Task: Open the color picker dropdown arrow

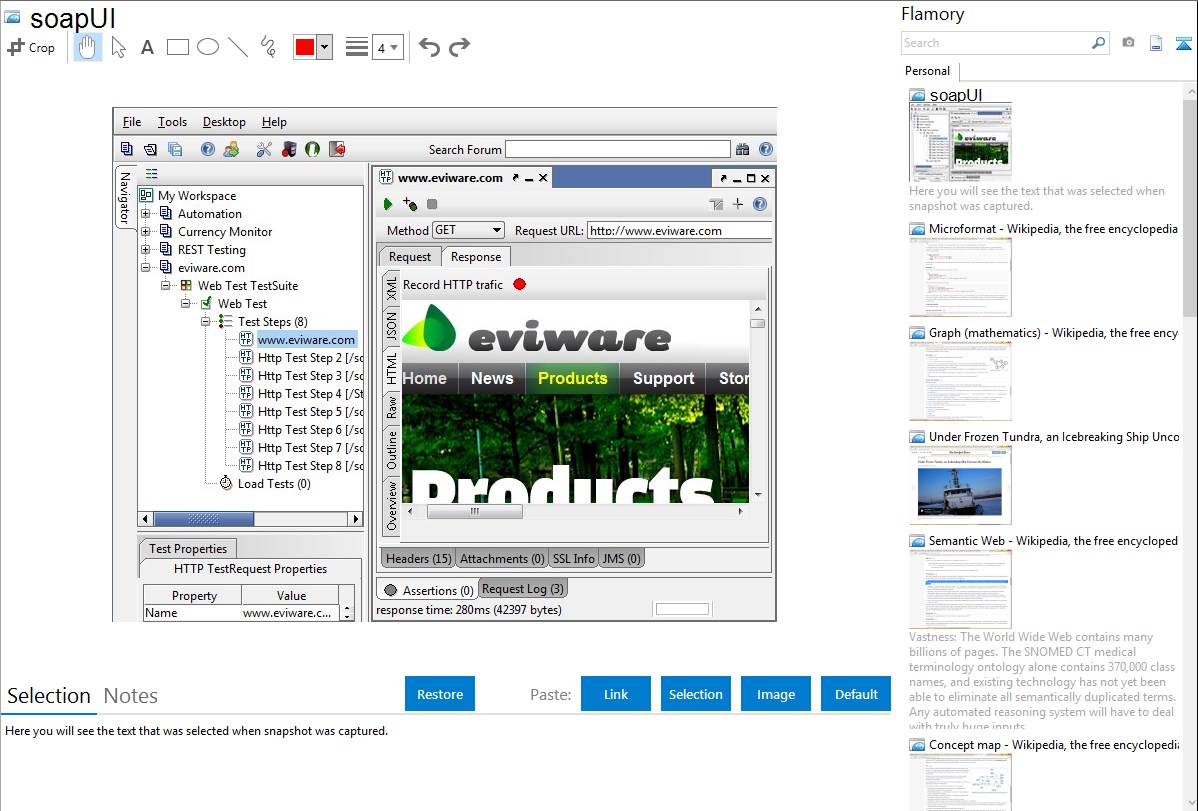Action: (325, 47)
